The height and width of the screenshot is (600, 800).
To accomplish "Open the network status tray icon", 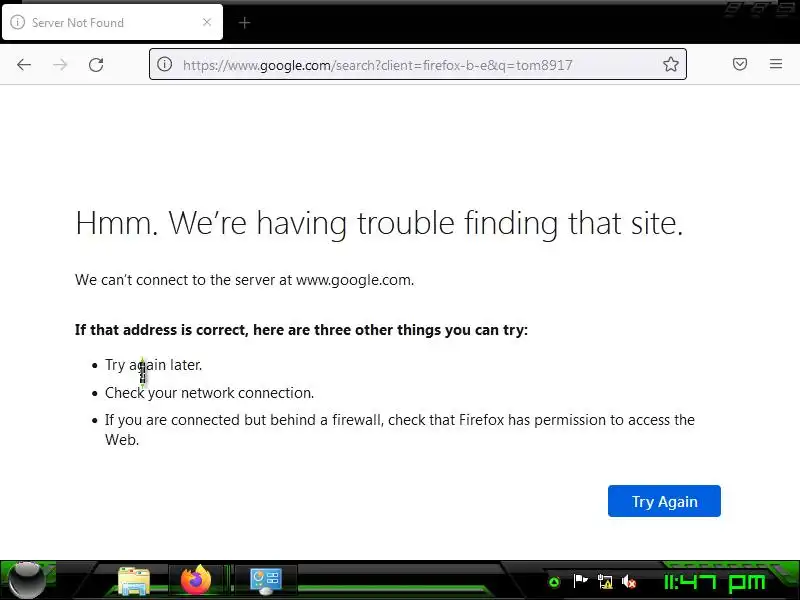I will [x=605, y=581].
